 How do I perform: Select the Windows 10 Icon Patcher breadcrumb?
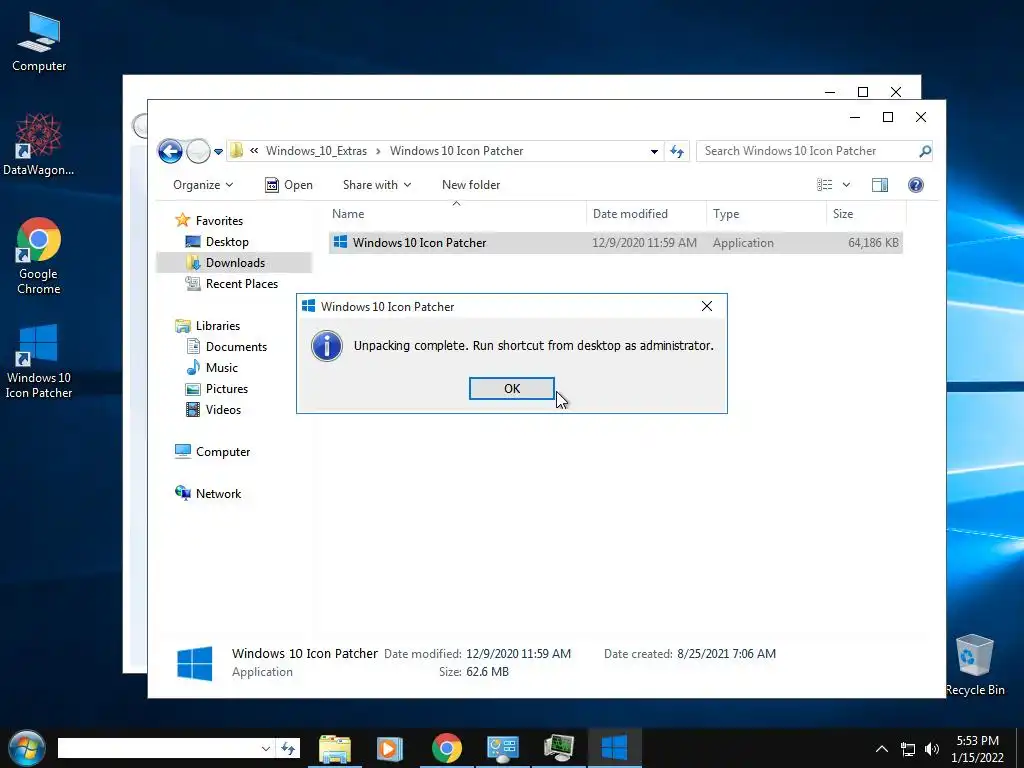coord(456,151)
